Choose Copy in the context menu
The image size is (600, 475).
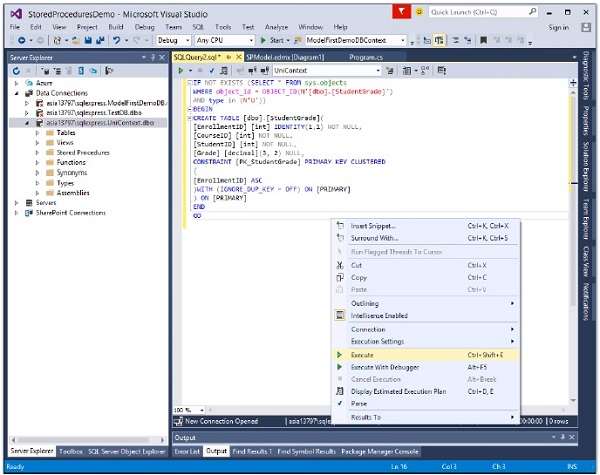tap(358, 277)
